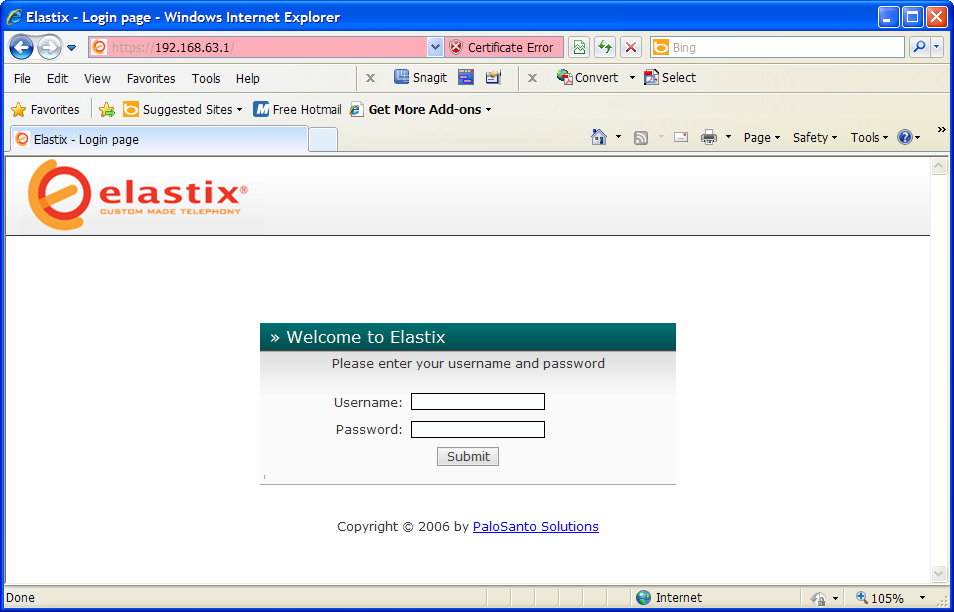Stop loading with the red X icon
This screenshot has height=612, width=954.
click(x=631, y=47)
